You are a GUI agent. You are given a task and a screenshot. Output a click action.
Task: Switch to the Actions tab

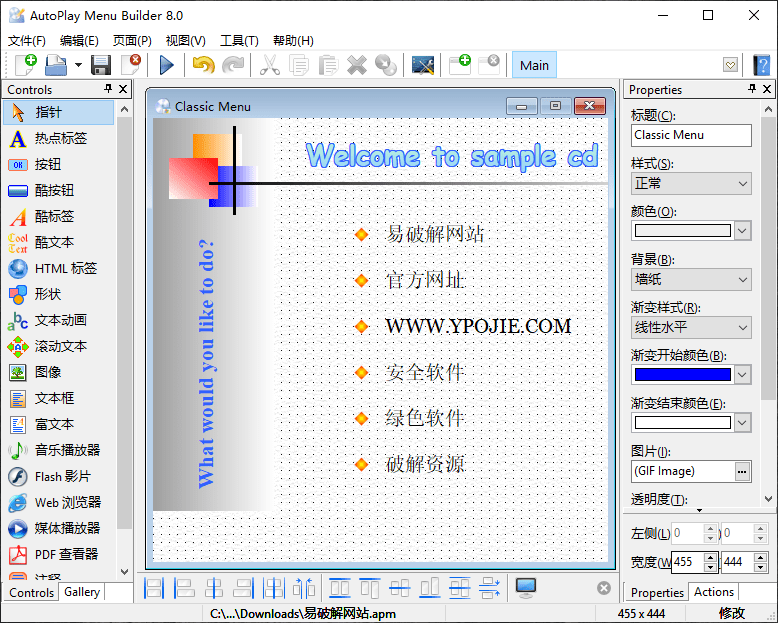(713, 592)
